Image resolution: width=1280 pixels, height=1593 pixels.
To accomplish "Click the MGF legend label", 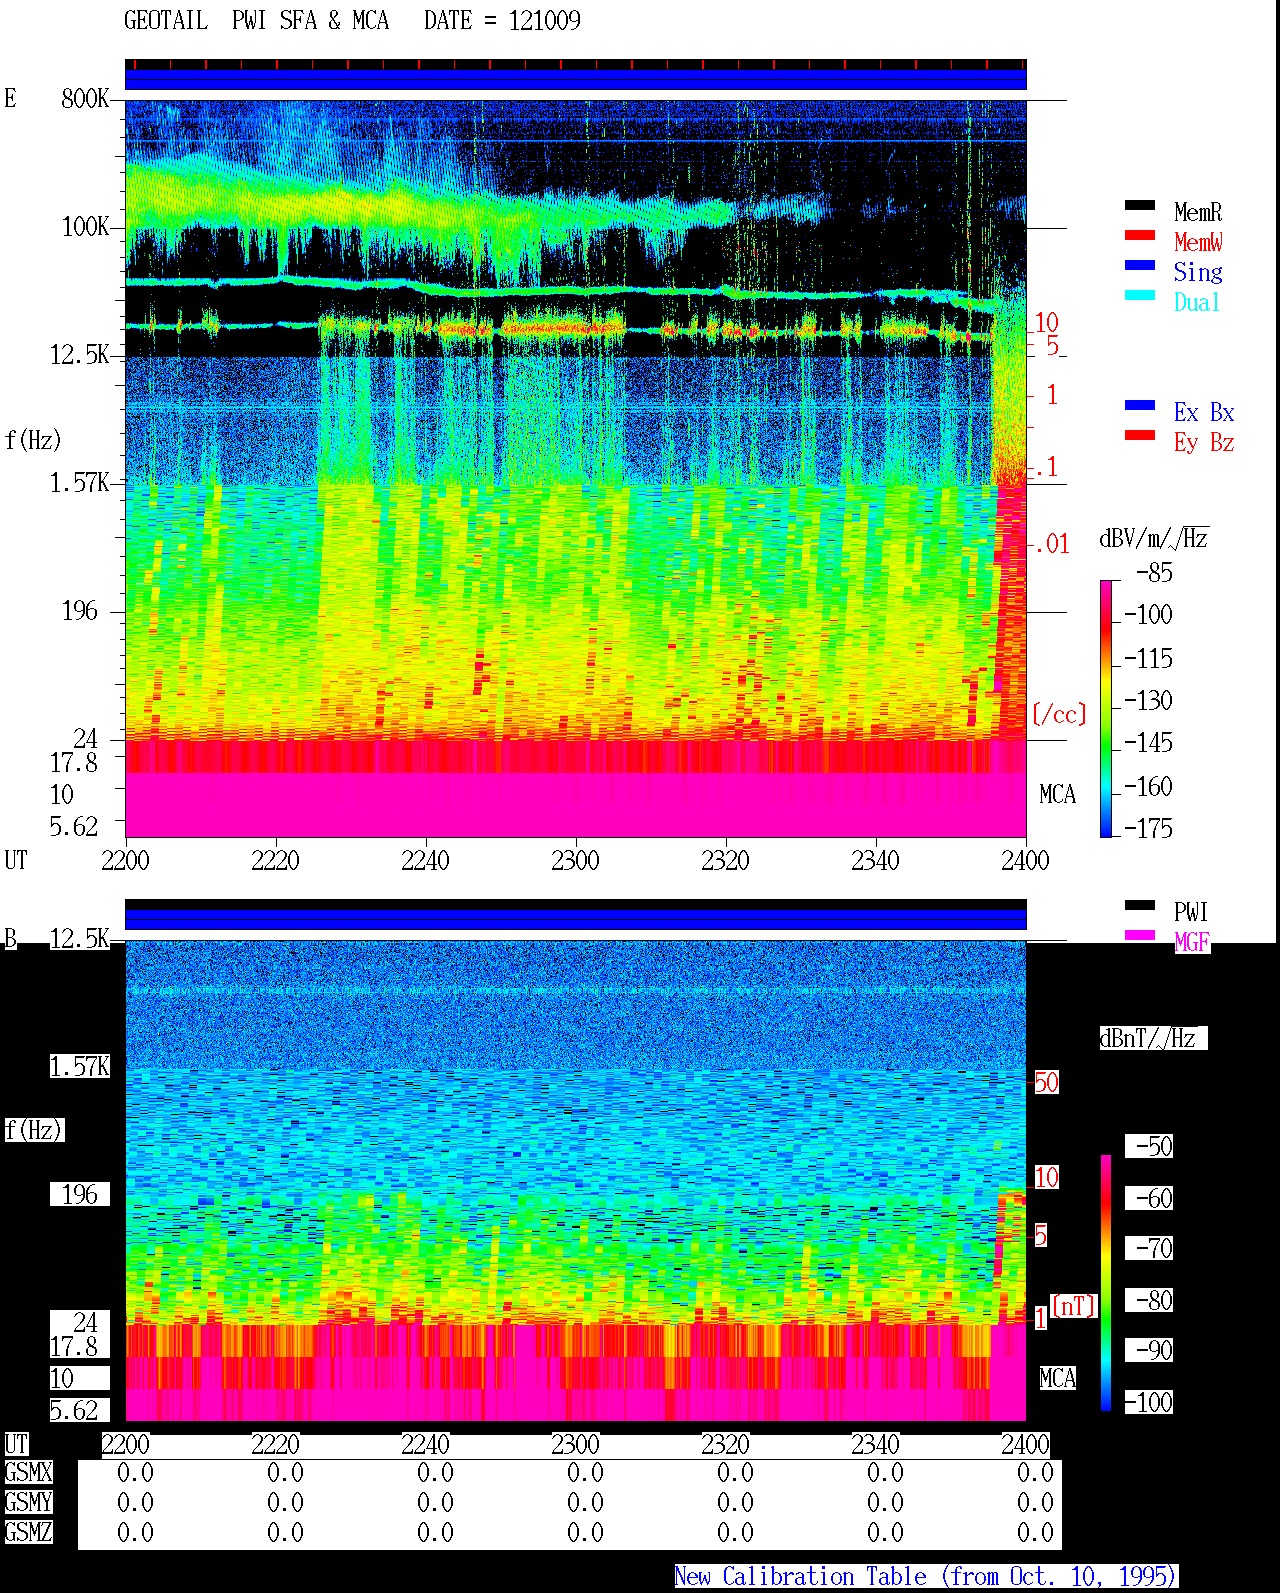I will pyautogui.click(x=1192, y=942).
